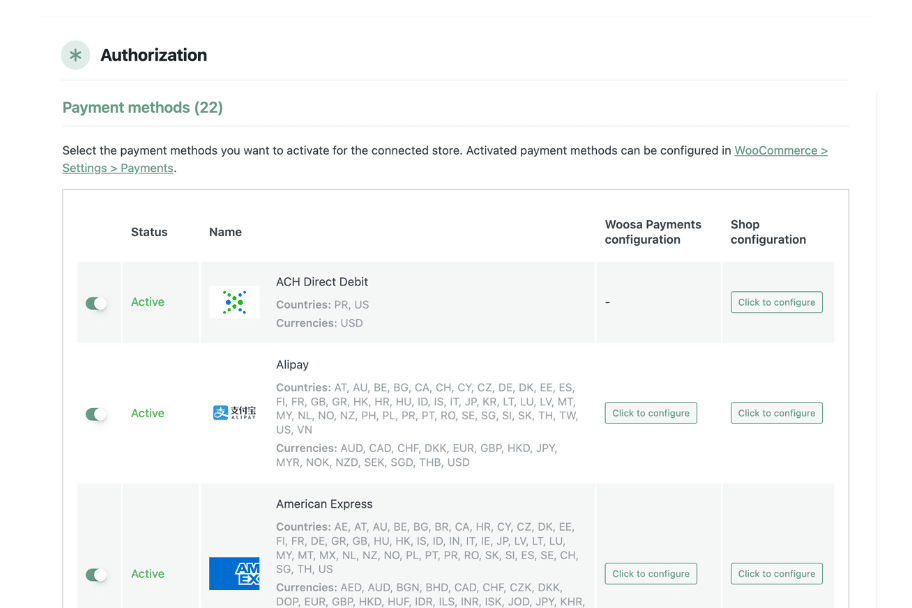
Task: Click the Shop configuration column header
Action: [767, 232]
